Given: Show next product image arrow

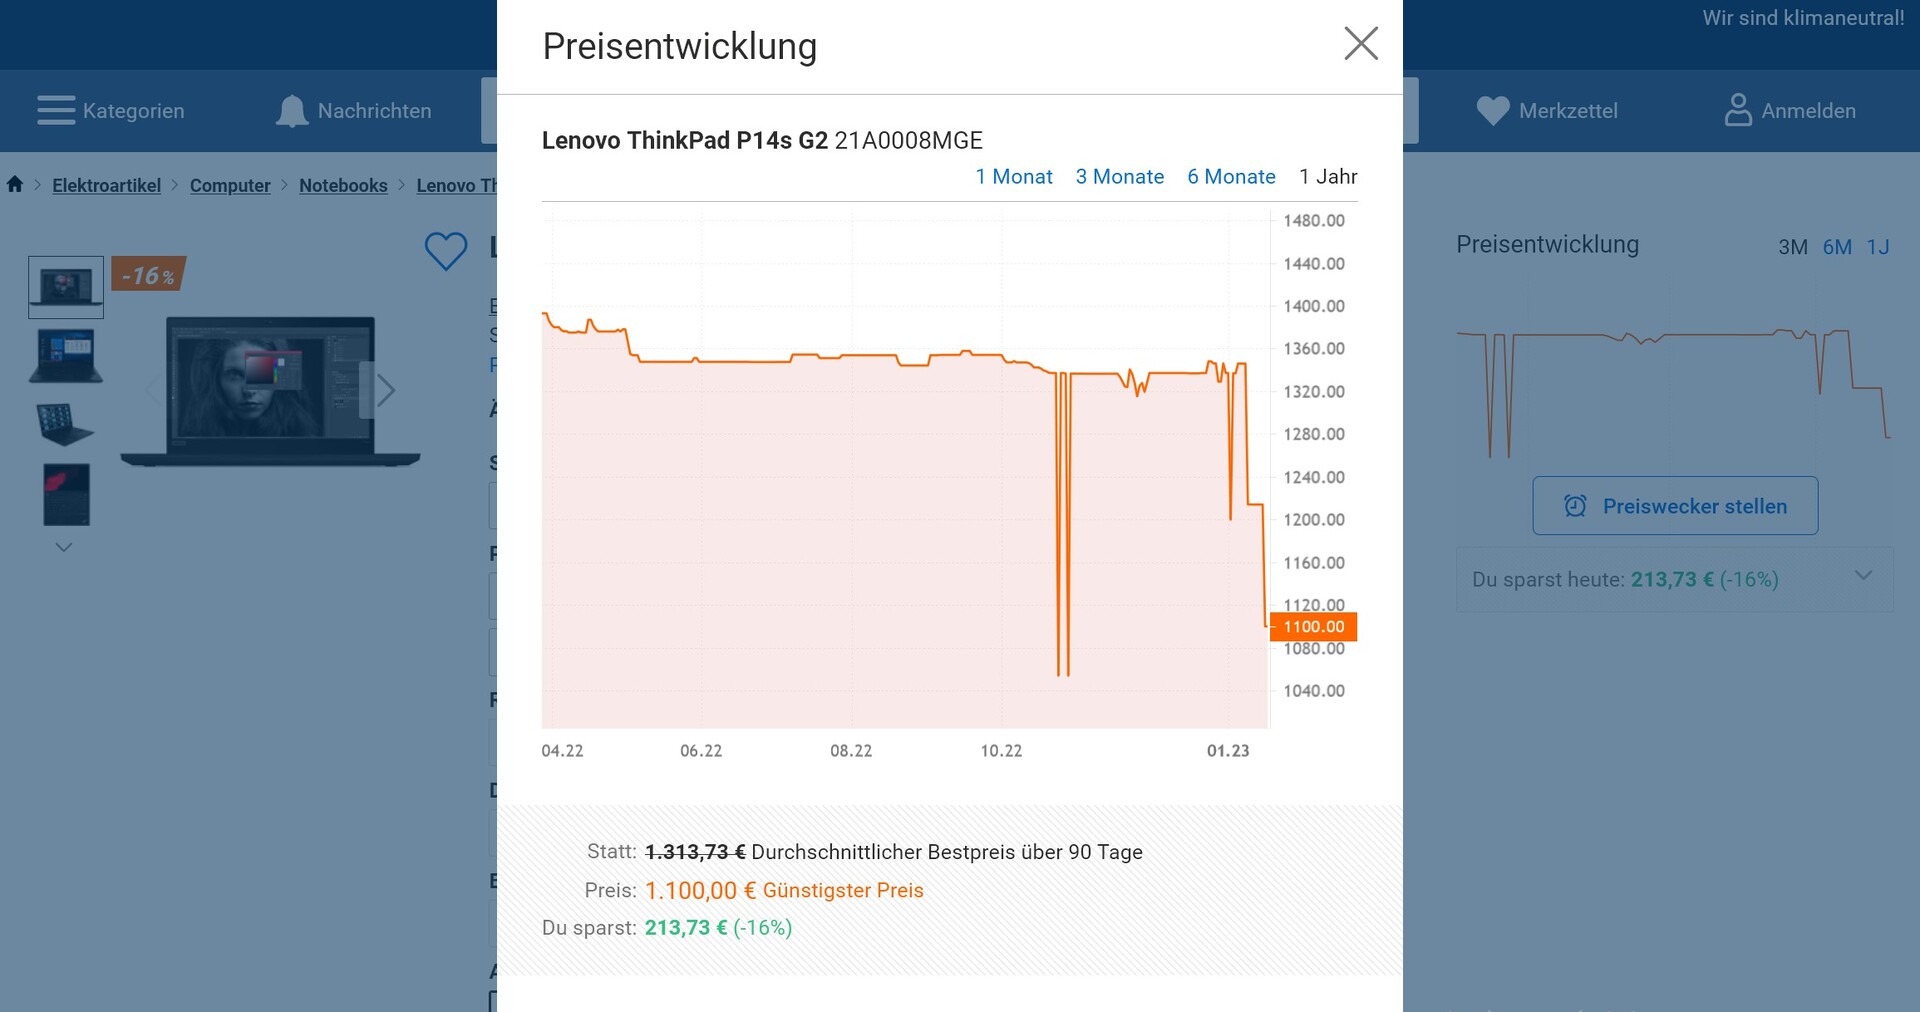Looking at the screenshot, I should pos(386,390).
